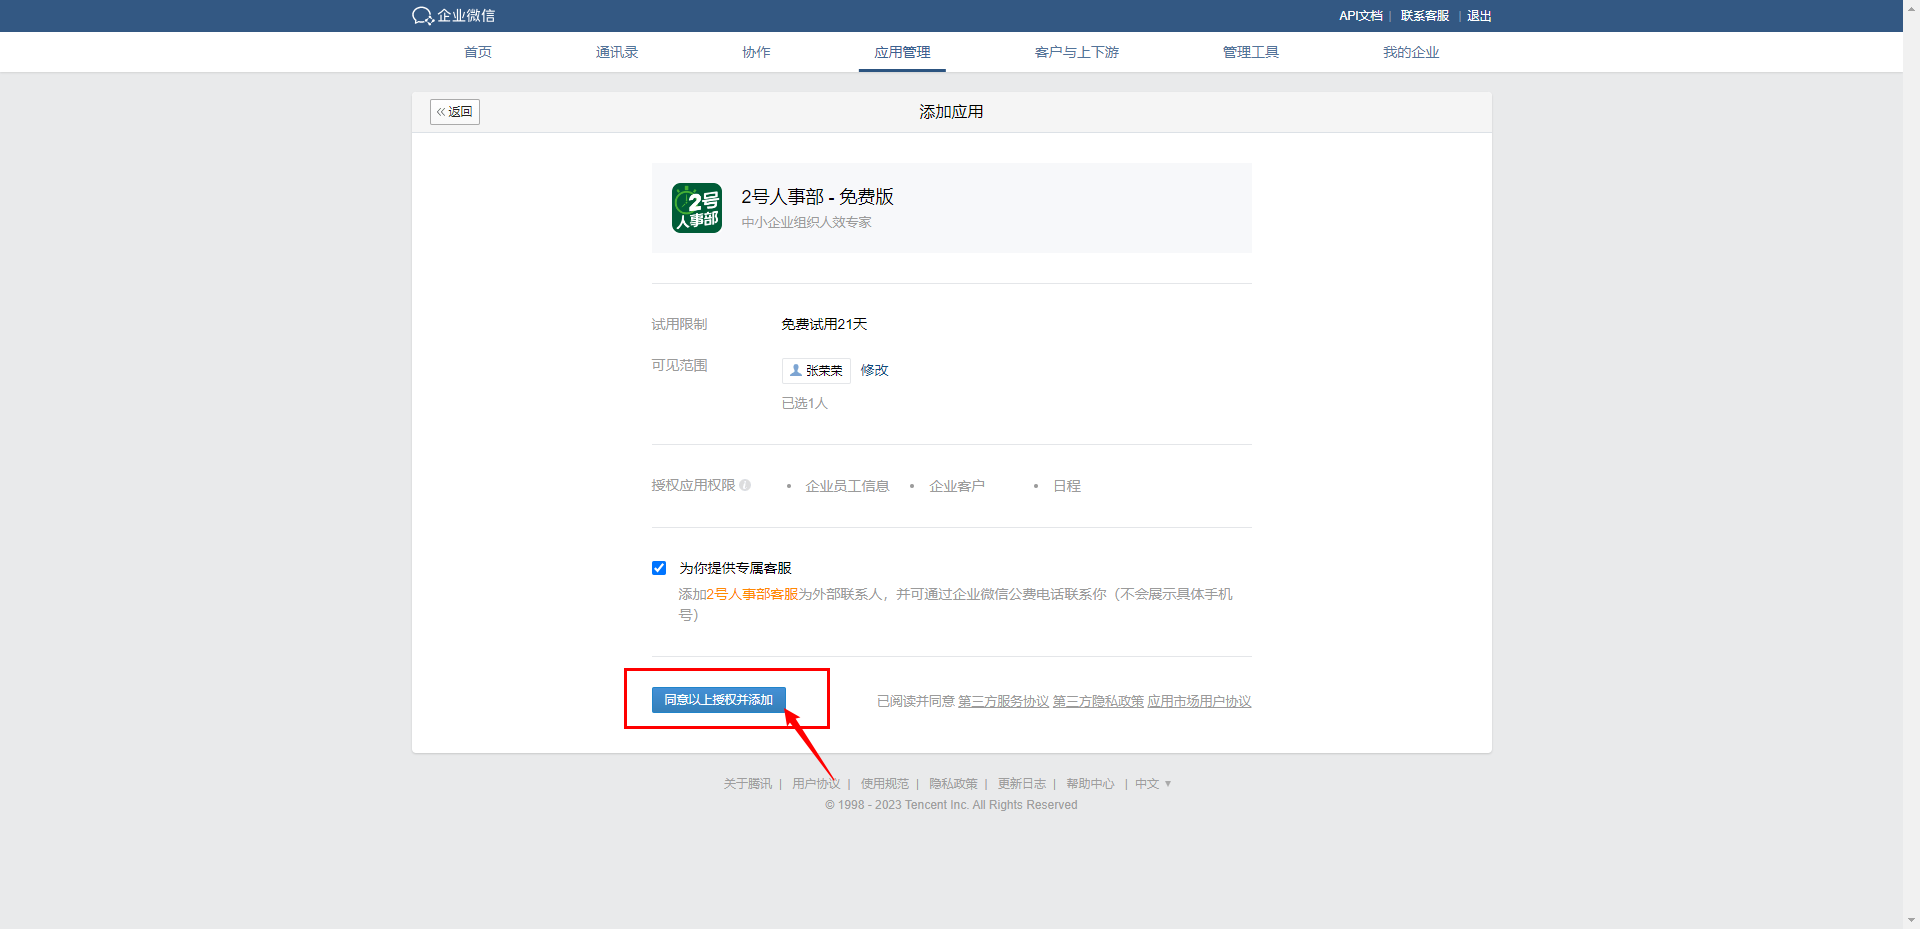
Task: Open the API文档 link
Action: coord(1361,16)
